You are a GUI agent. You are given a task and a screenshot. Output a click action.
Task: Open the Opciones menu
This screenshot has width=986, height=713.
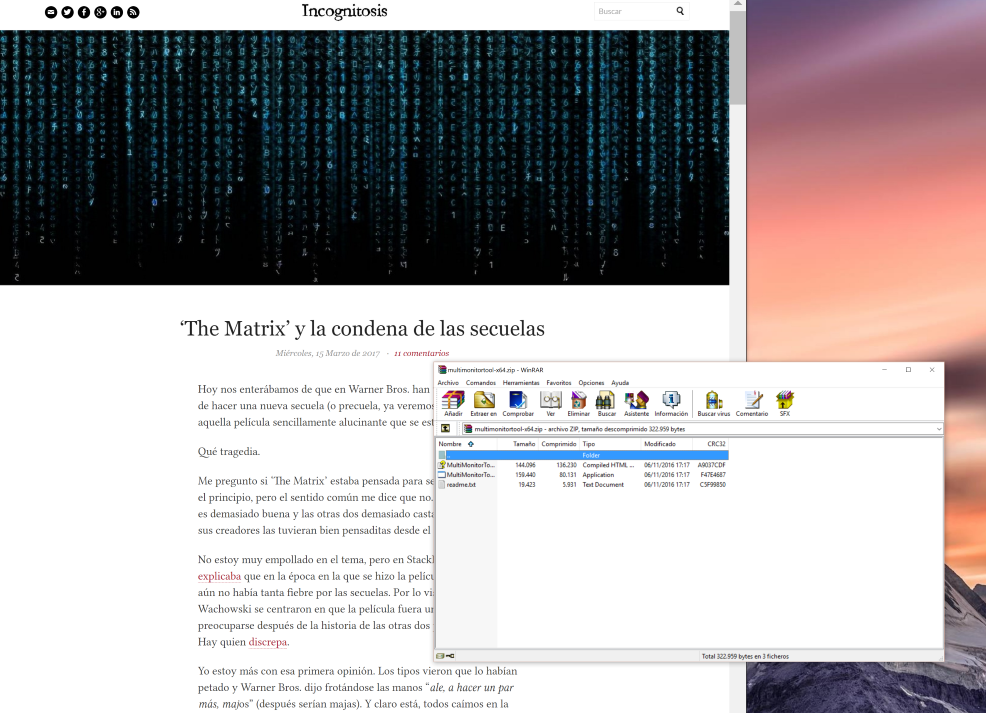(x=591, y=382)
